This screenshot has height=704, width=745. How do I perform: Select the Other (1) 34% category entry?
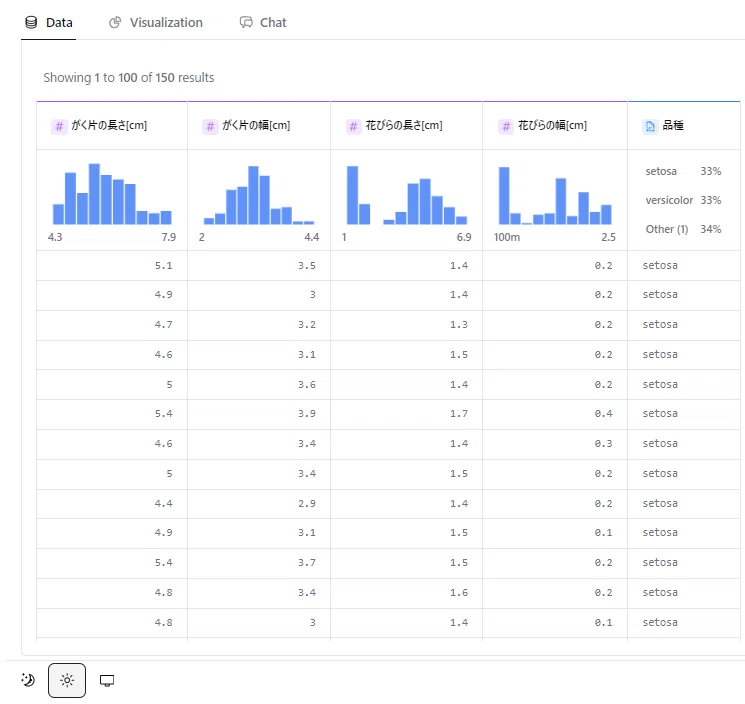click(683, 229)
